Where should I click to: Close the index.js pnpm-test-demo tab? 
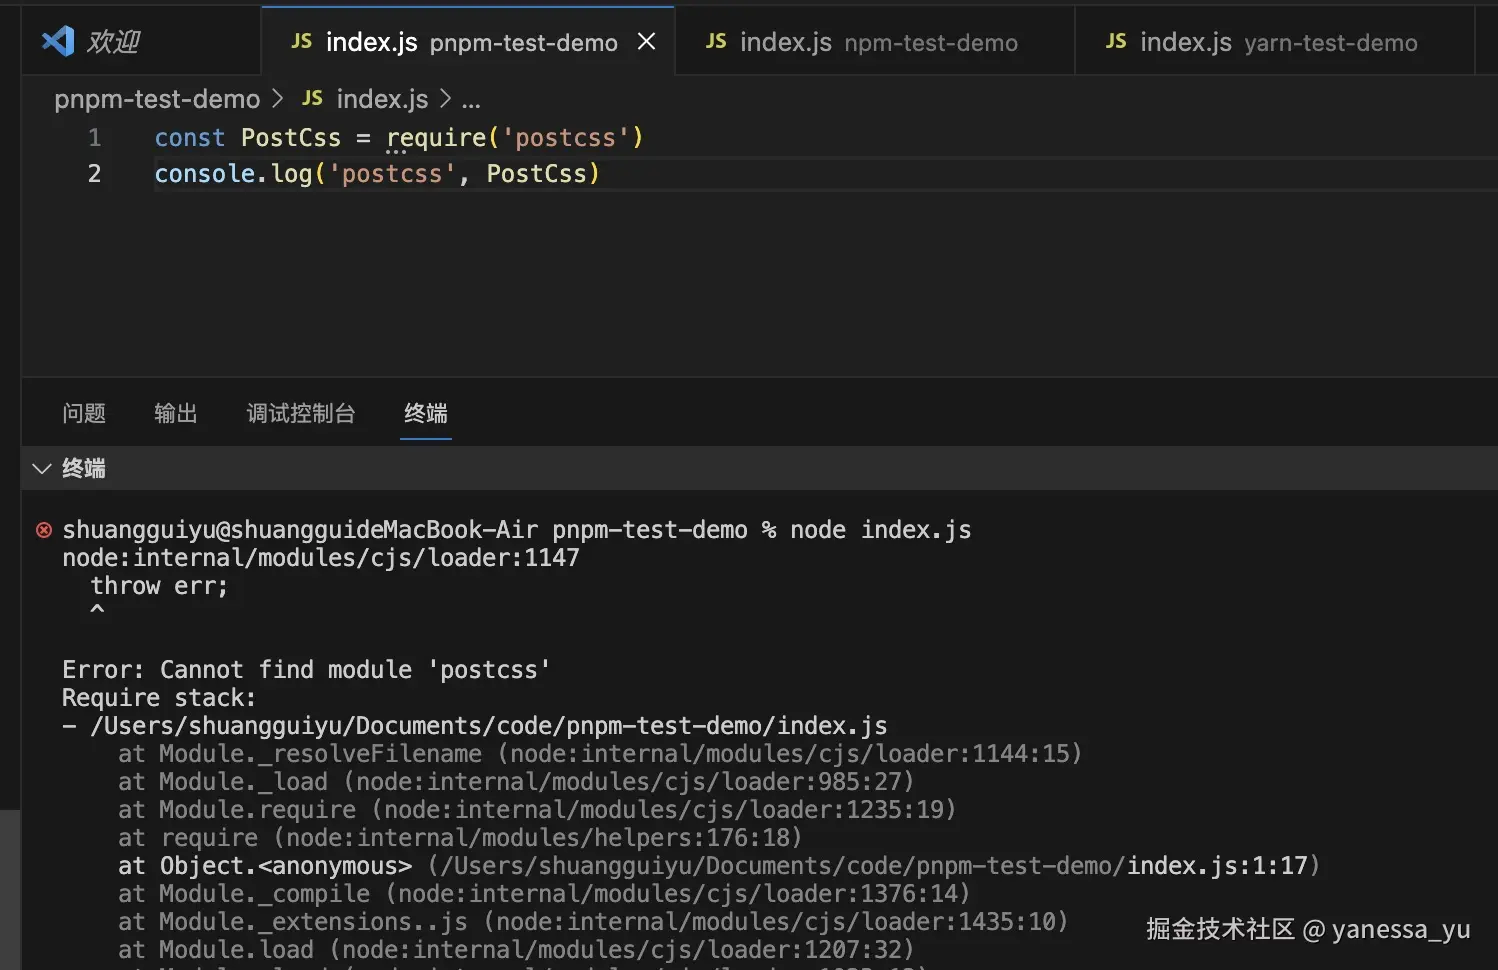click(x=647, y=41)
